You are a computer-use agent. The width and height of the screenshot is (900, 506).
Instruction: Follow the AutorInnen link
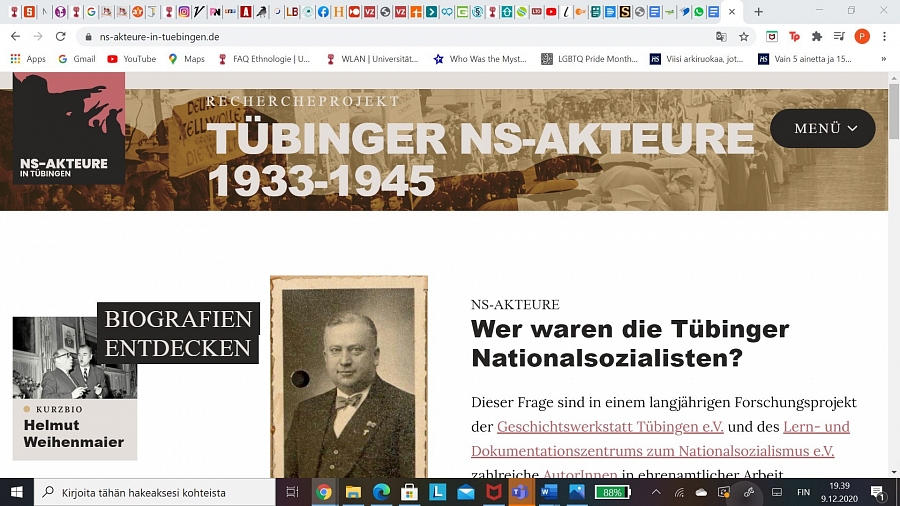(580, 474)
